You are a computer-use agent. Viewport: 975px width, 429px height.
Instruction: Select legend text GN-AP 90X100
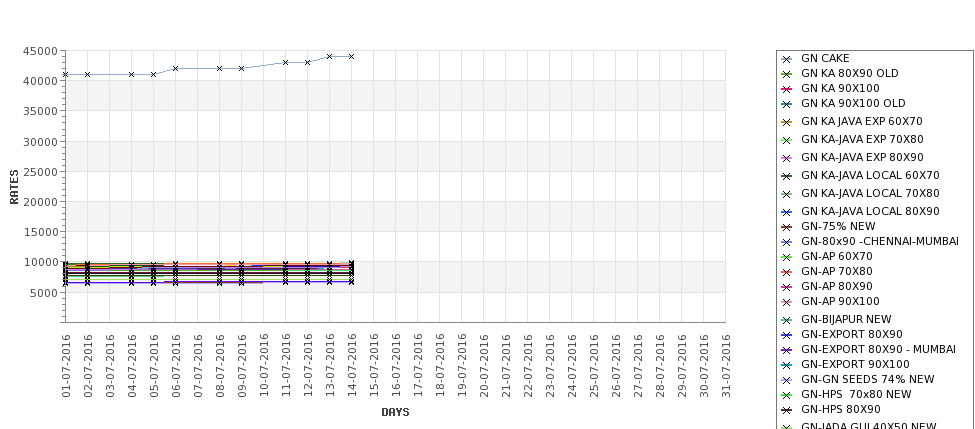(x=840, y=301)
